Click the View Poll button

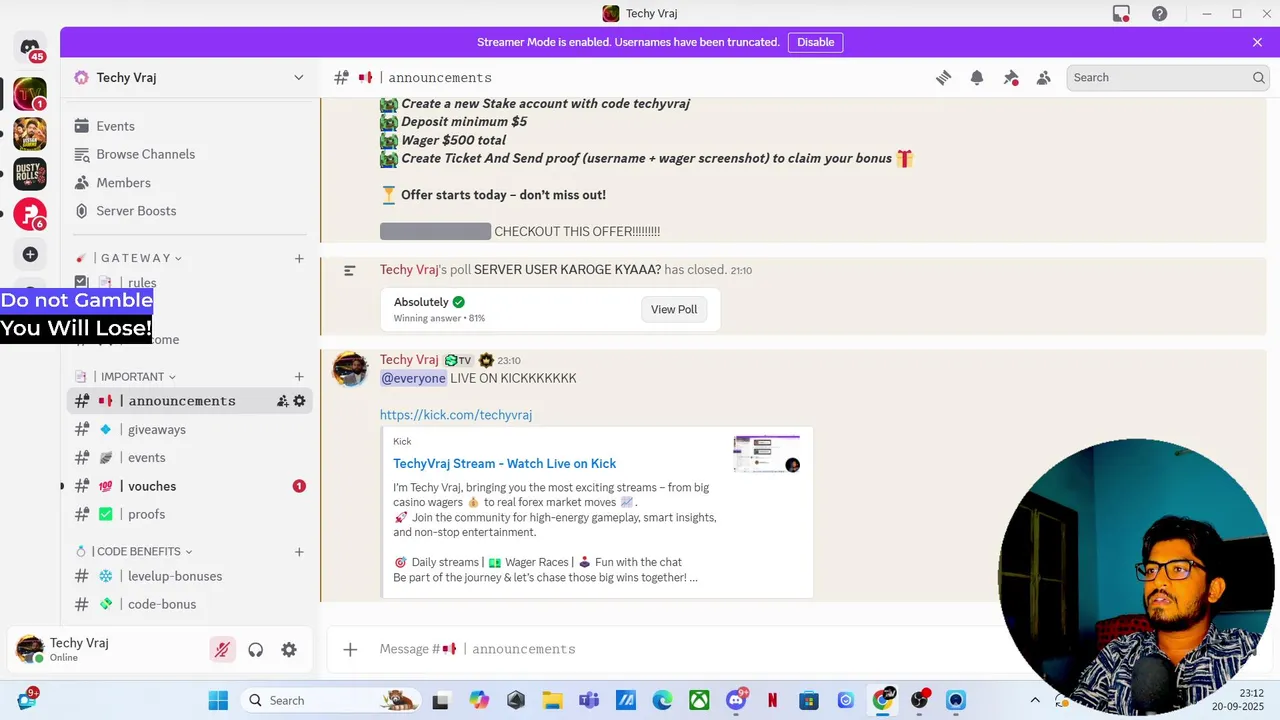tap(674, 310)
